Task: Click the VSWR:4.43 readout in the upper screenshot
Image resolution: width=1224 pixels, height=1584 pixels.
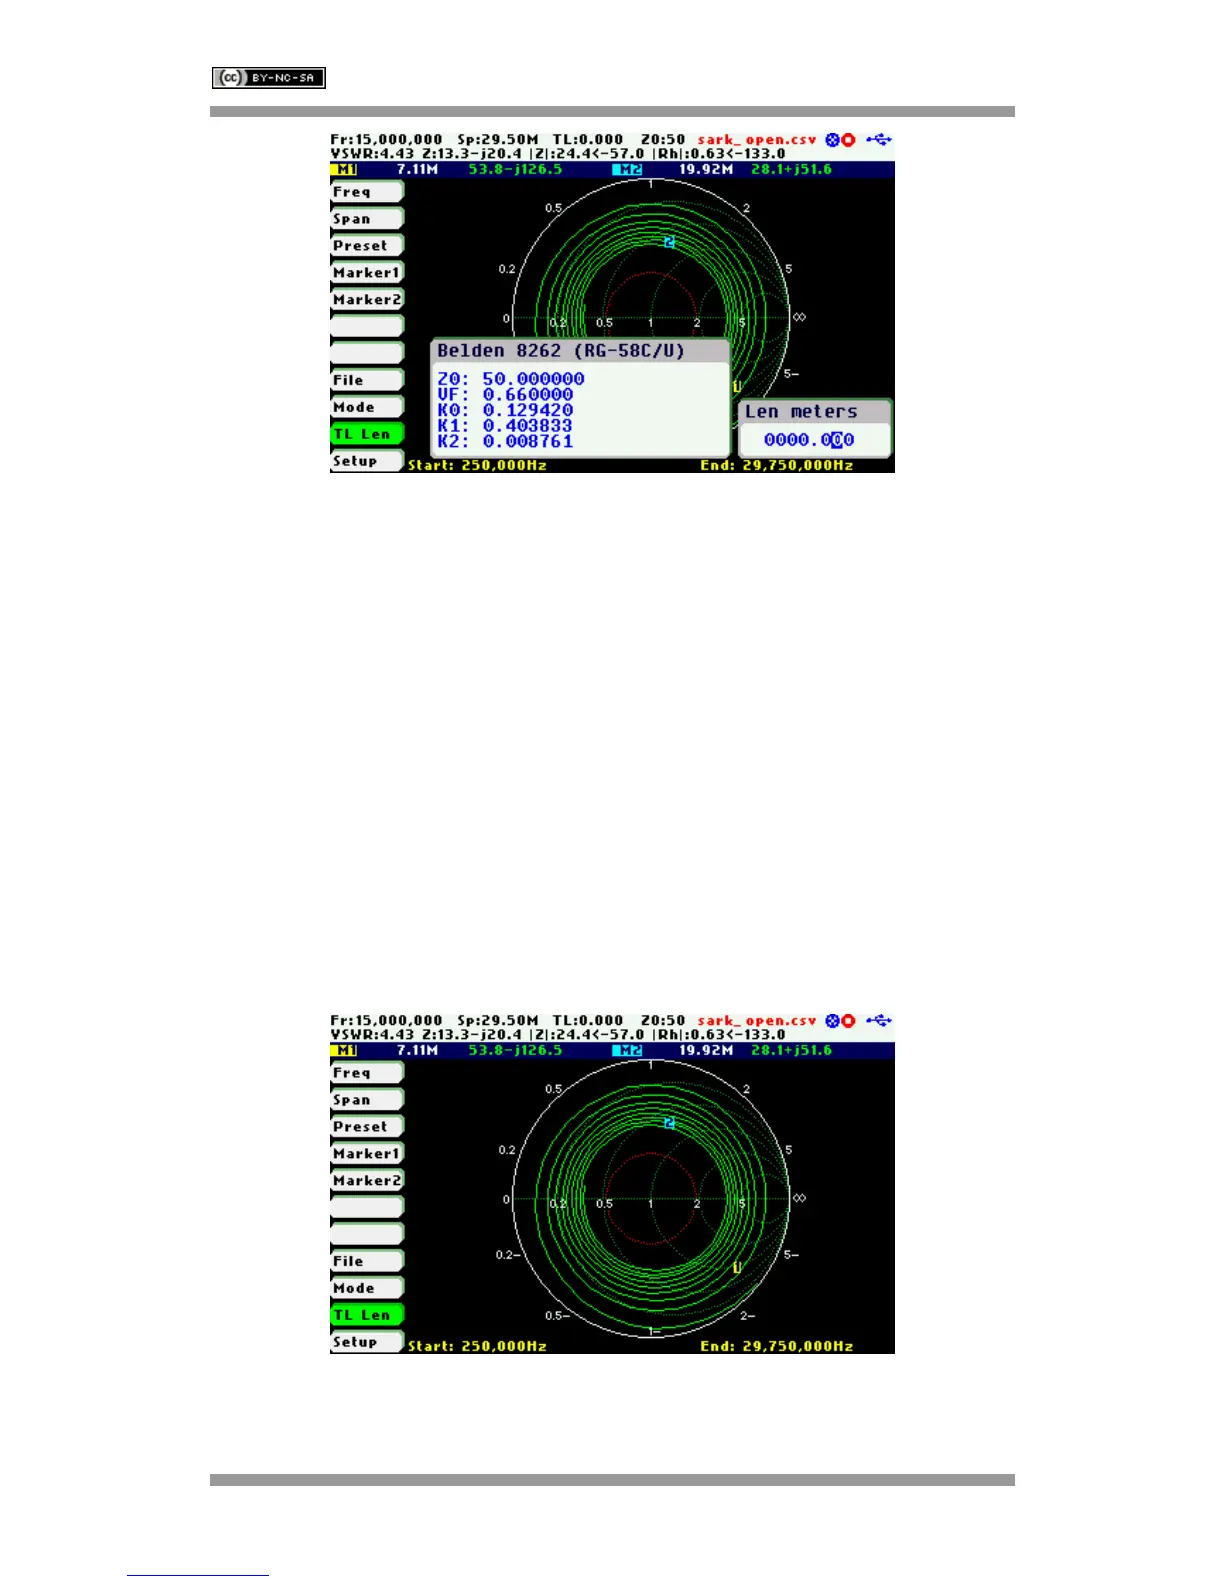Action: 372,154
